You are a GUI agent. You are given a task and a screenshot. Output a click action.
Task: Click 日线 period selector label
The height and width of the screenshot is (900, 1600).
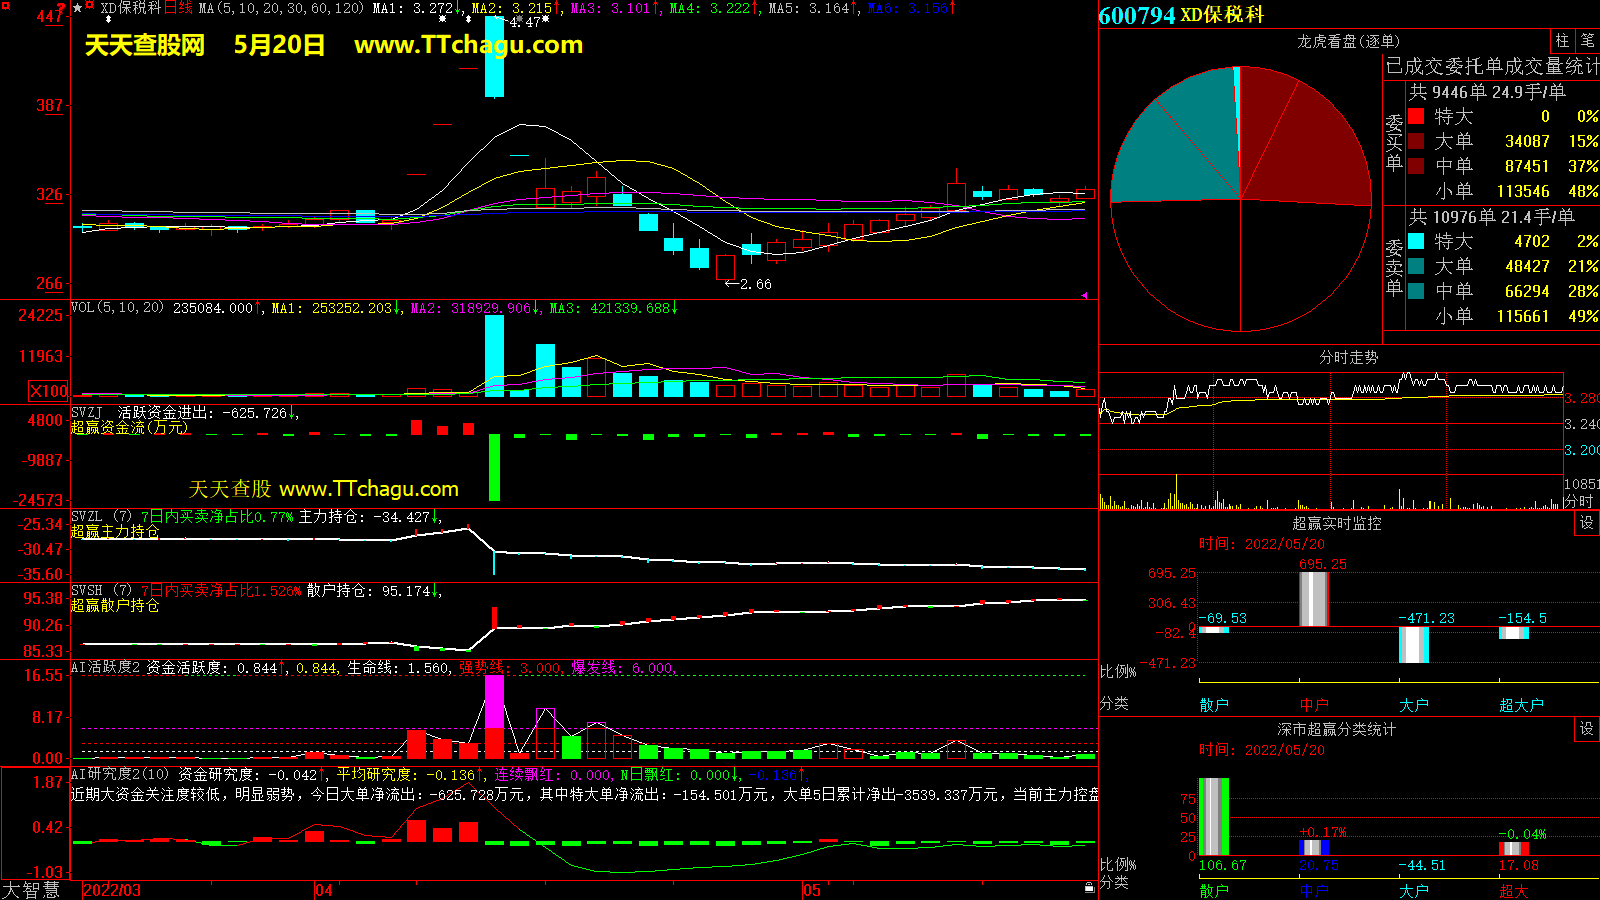(x=178, y=8)
